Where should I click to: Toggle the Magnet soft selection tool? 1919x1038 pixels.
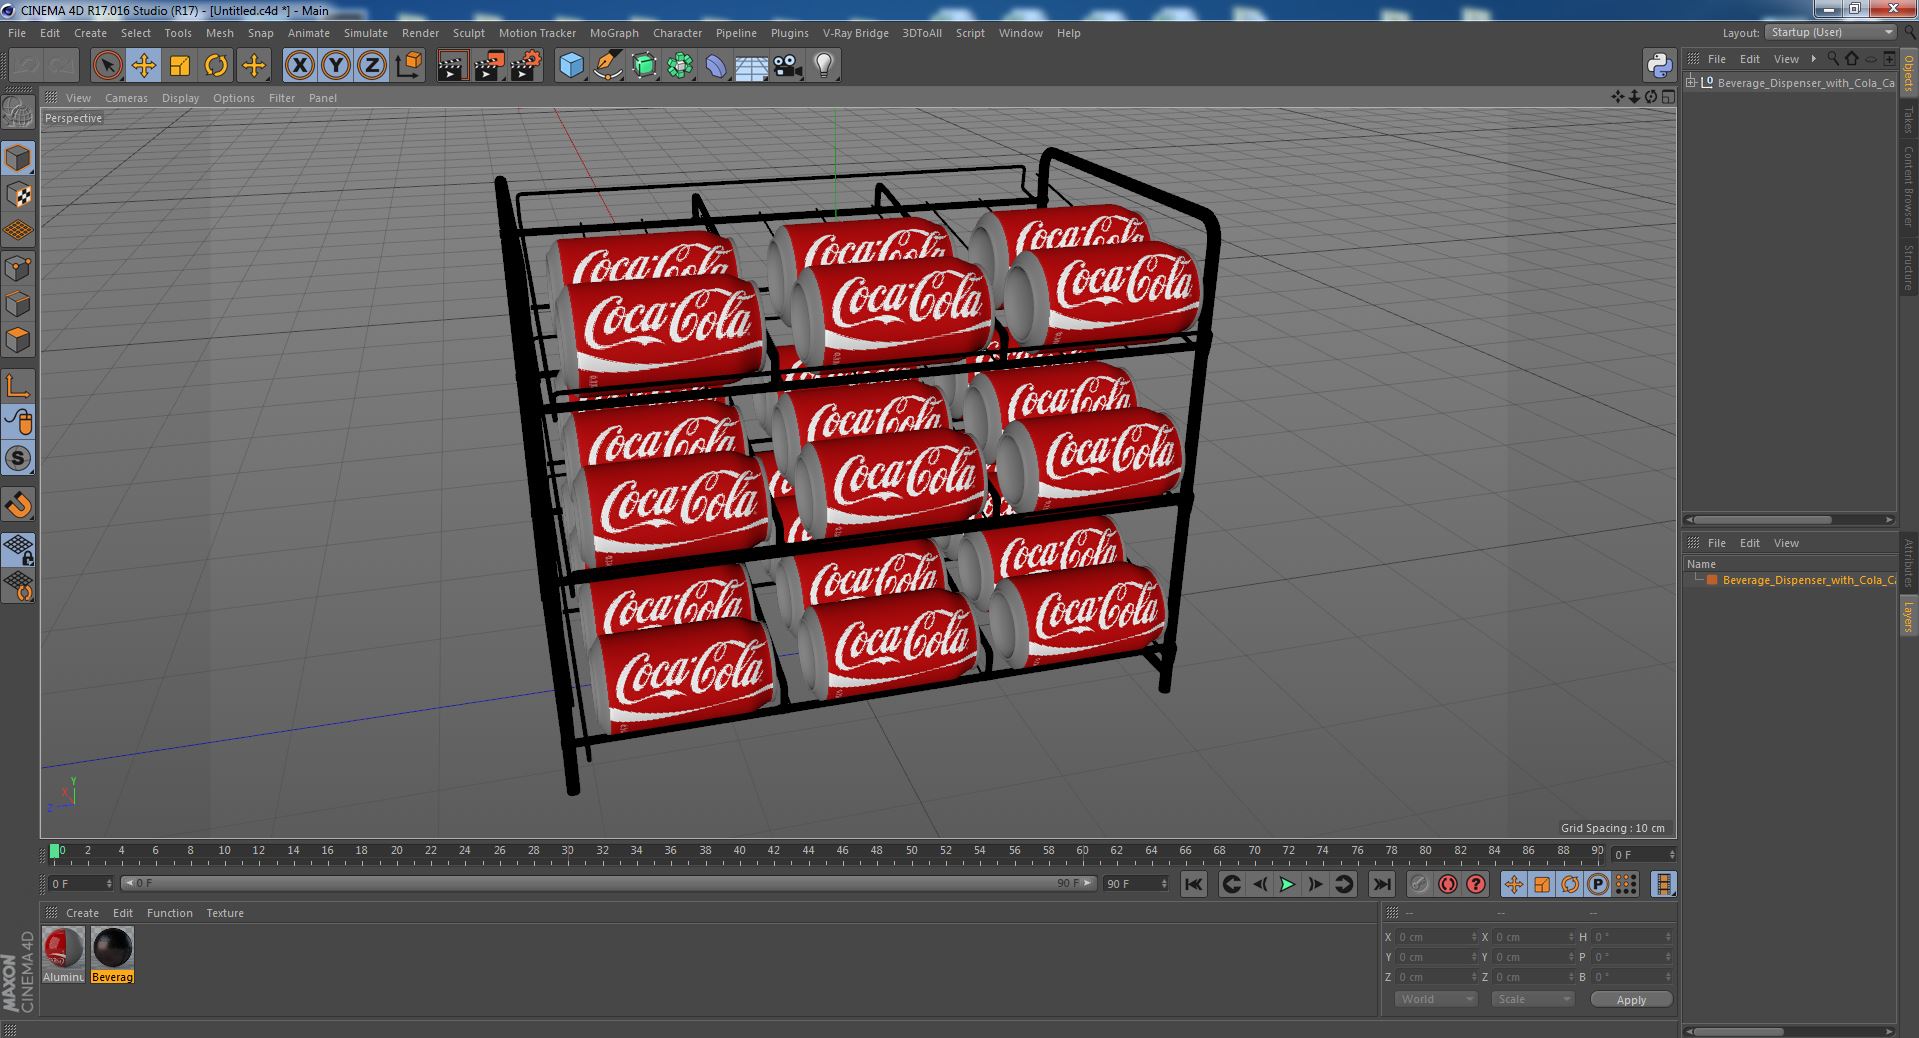pos(18,505)
